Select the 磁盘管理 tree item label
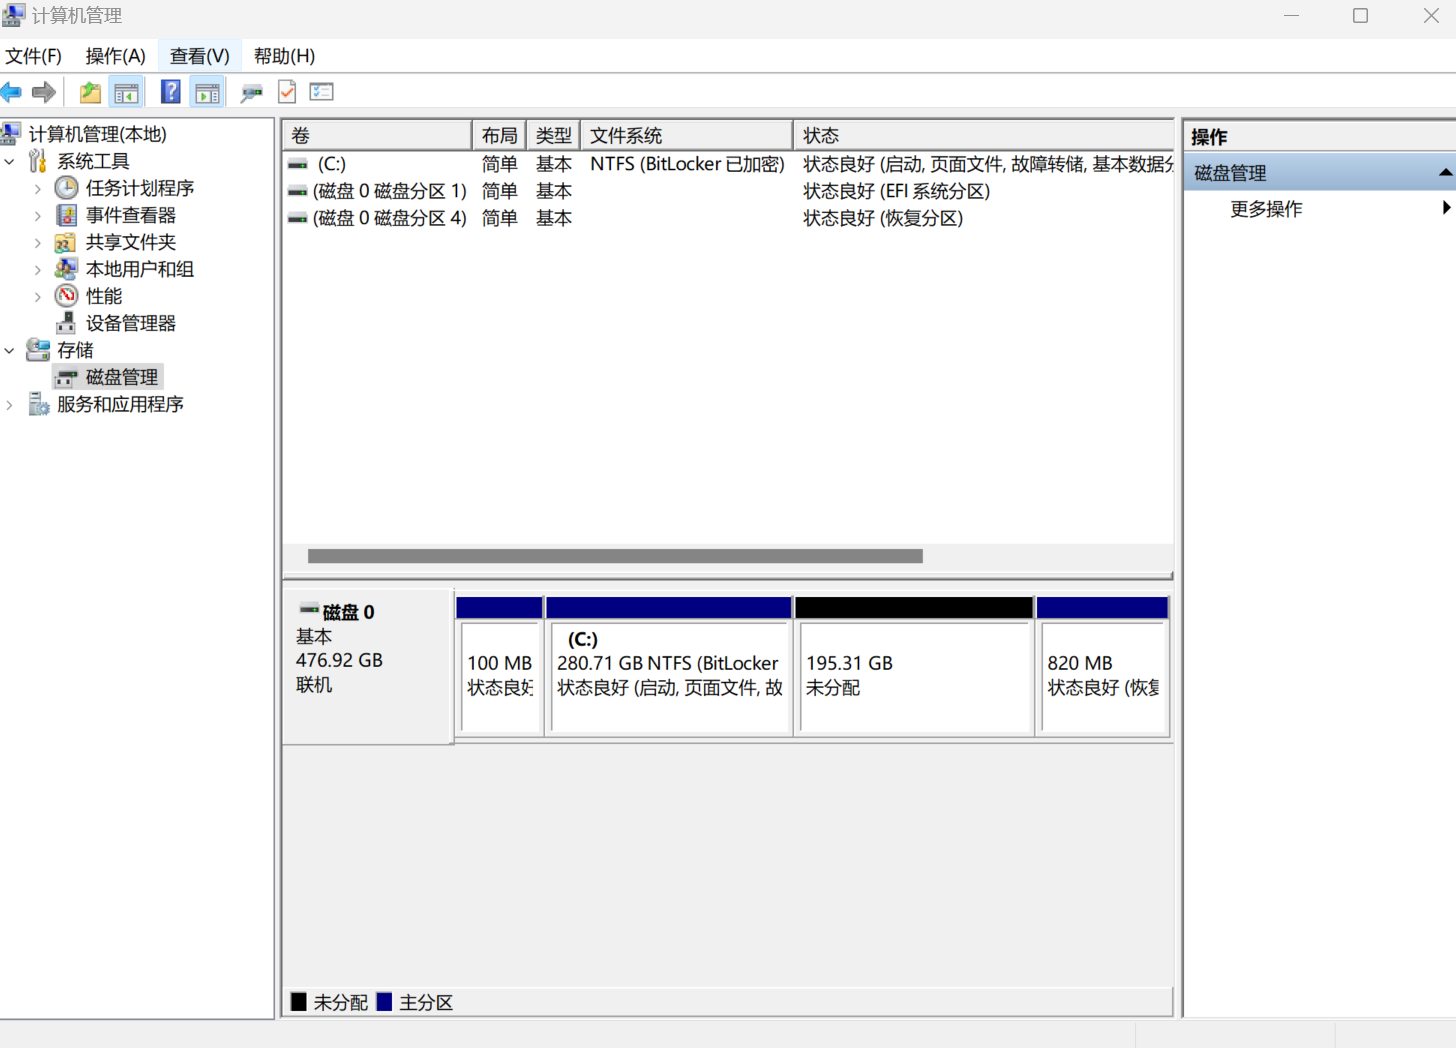1456x1048 pixels. coord(122,377)
